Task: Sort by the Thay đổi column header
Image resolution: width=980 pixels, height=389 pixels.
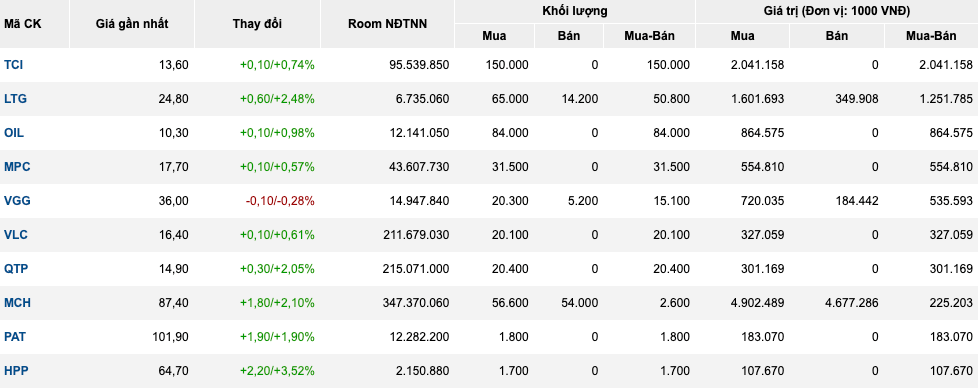Action: click(258, 24)
